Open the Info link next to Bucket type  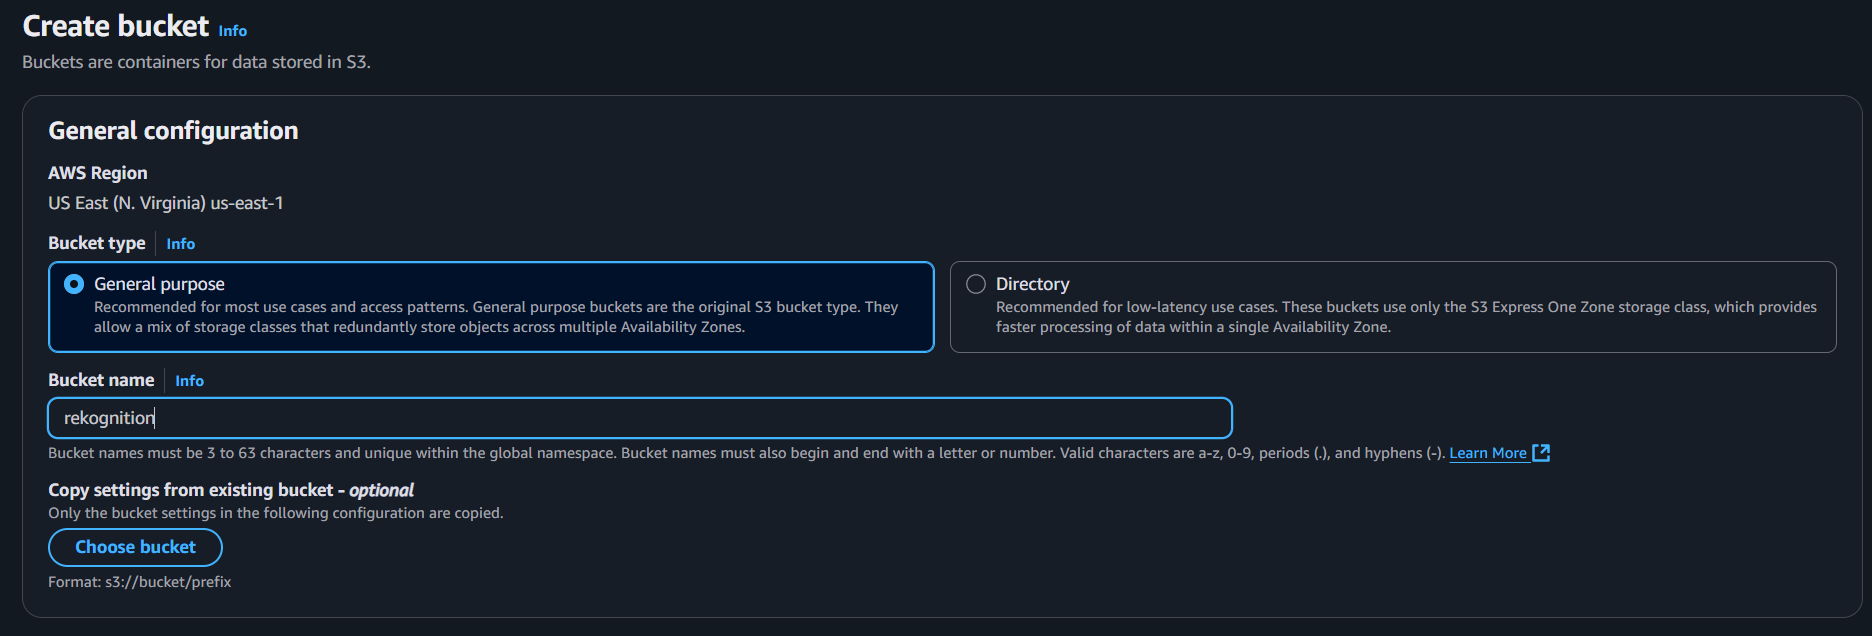coord(181,244)
